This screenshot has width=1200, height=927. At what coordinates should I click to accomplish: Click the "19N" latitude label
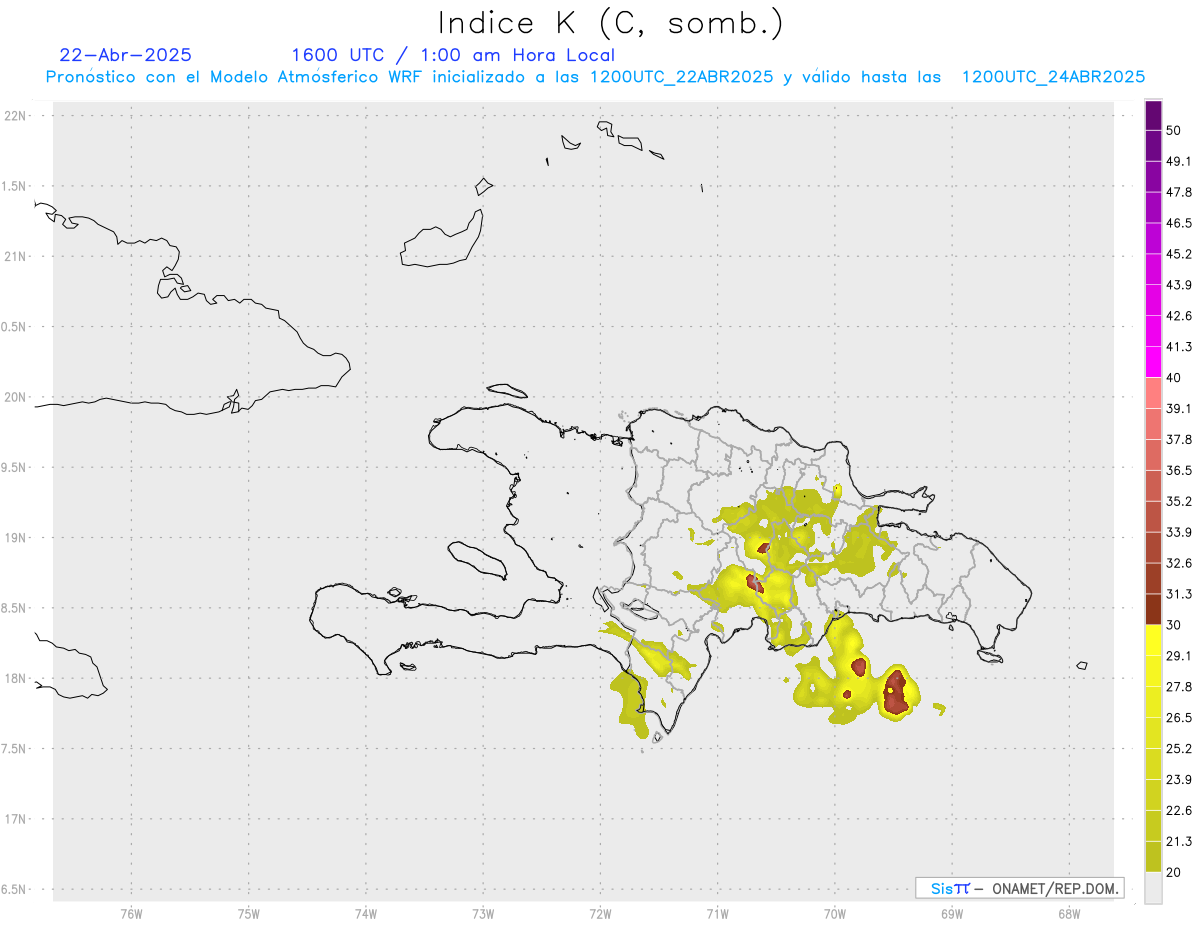coord(16,537)
